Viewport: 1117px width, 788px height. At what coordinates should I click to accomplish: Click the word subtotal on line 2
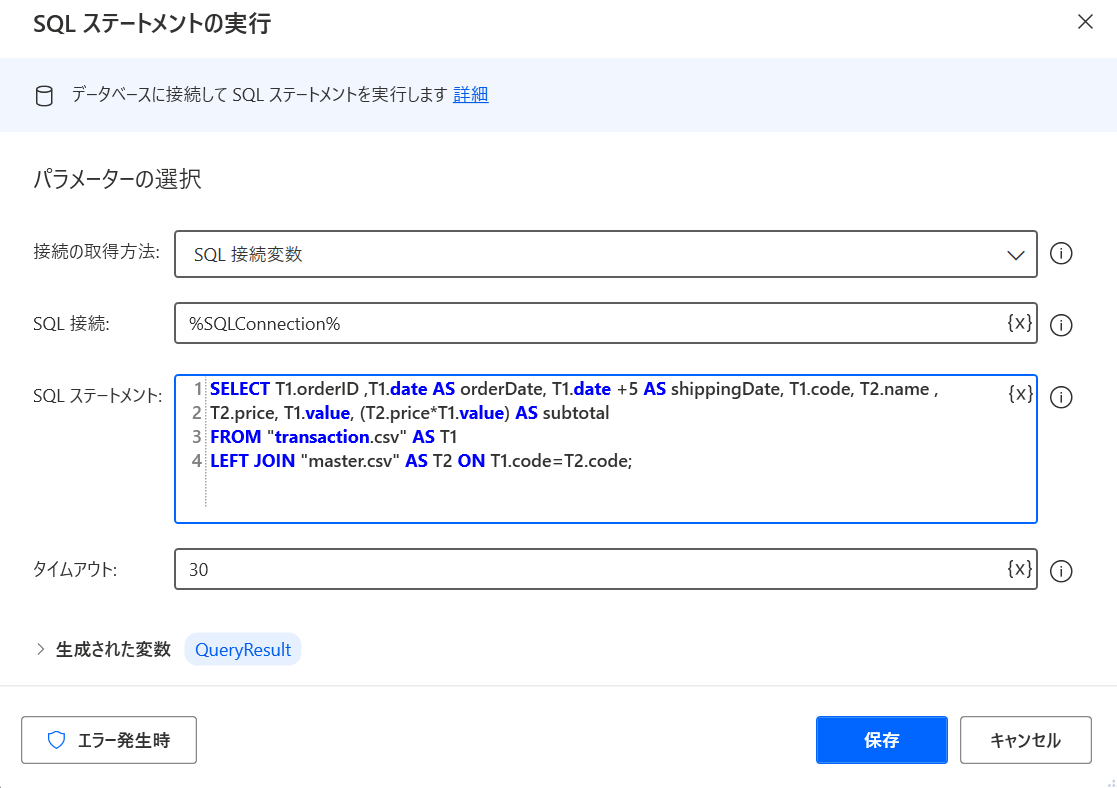tap(576, 413)
